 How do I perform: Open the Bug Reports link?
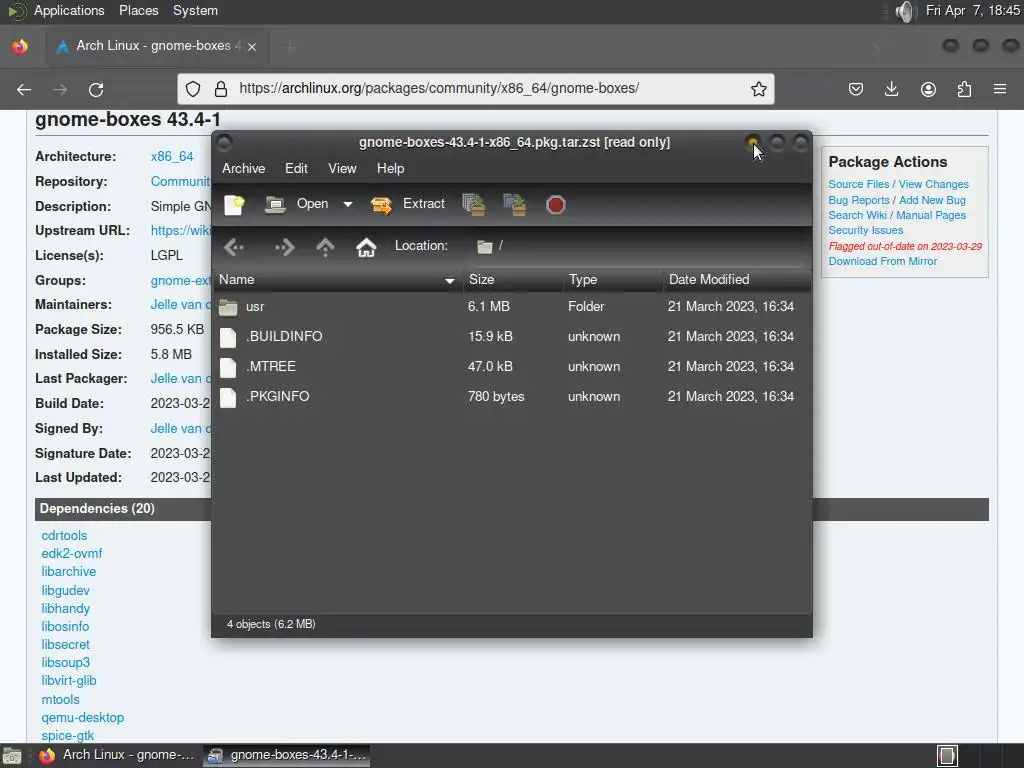click(x=859, y=200)
